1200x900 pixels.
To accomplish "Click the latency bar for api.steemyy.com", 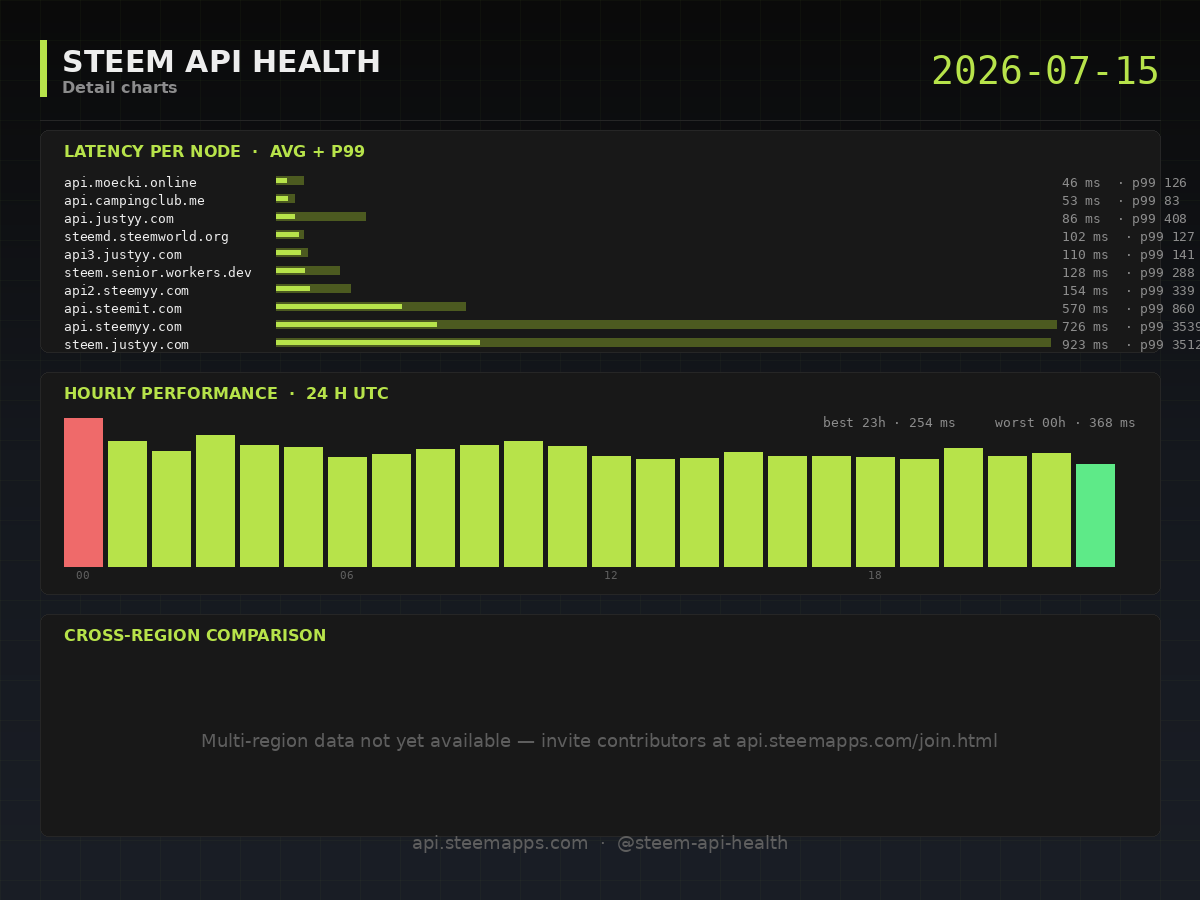I will 666,325.
